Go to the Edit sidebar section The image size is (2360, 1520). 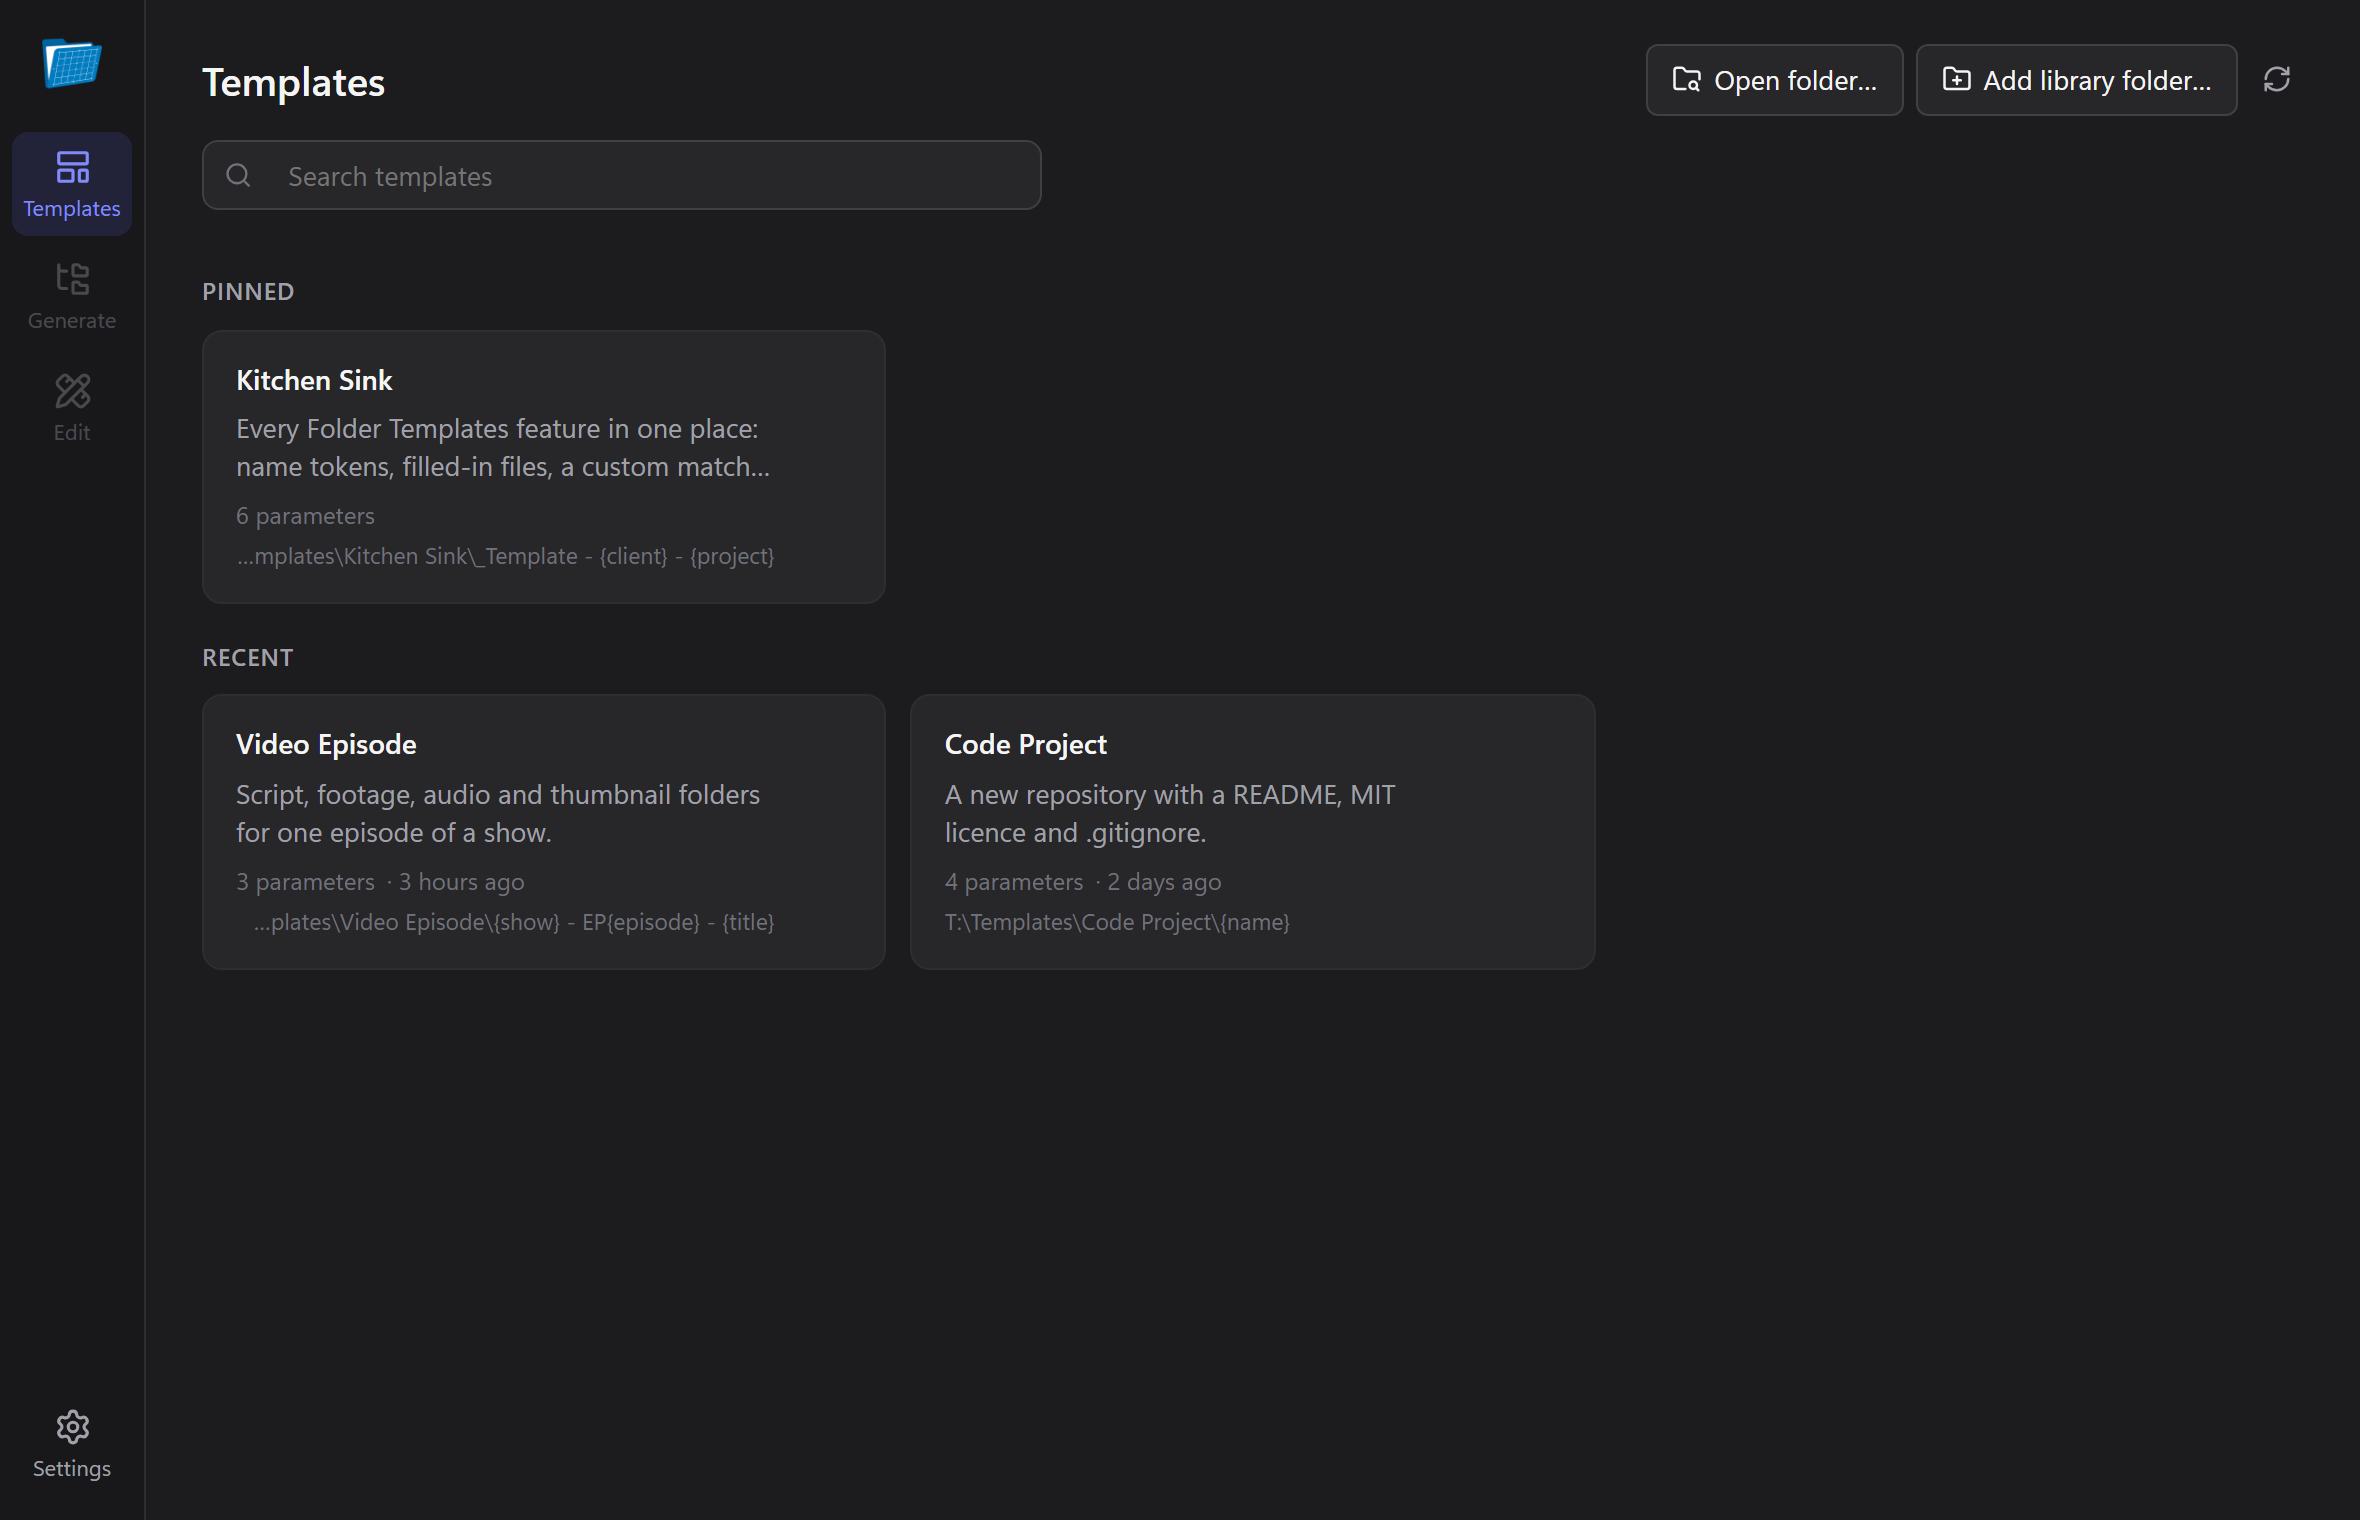click(x=72, y=408)
